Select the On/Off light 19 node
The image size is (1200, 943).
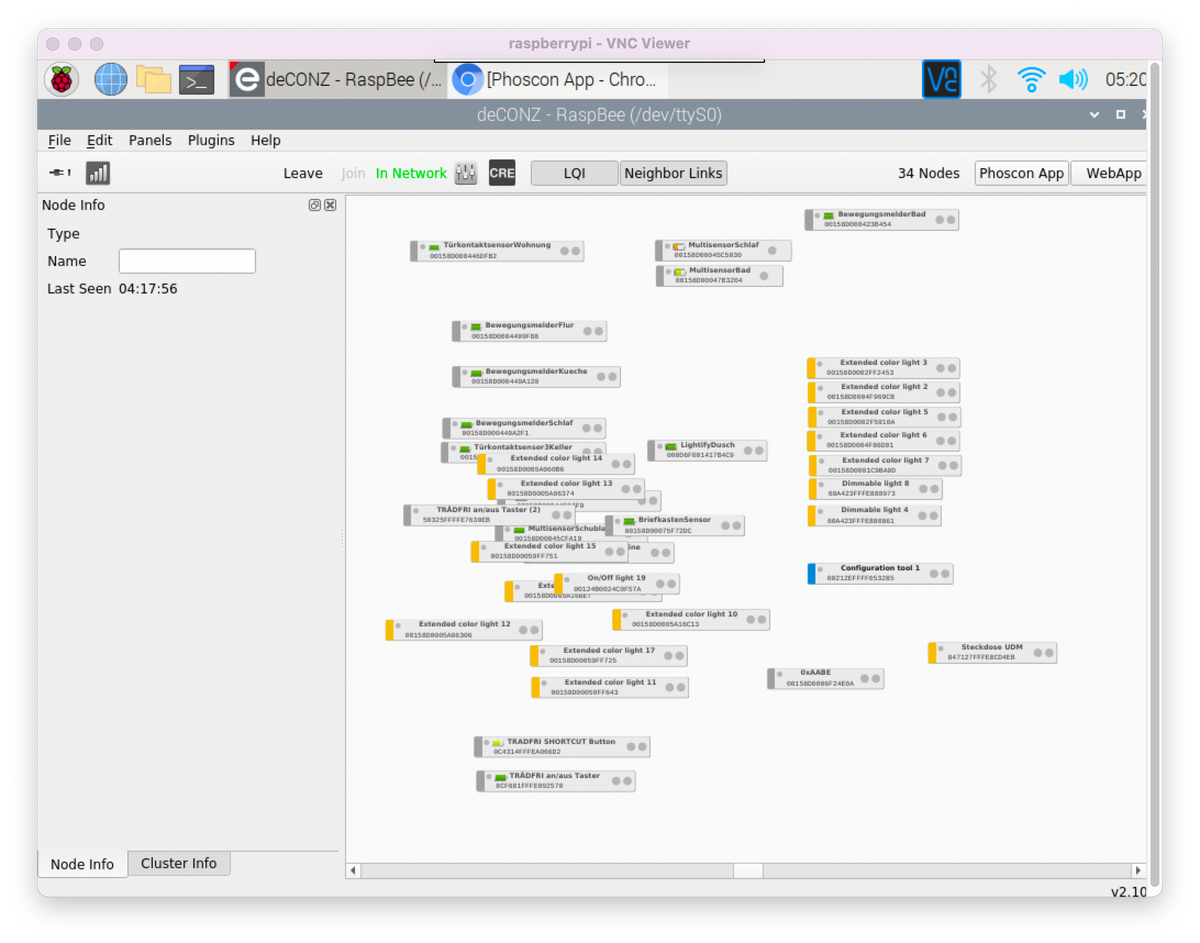(617, 583)
